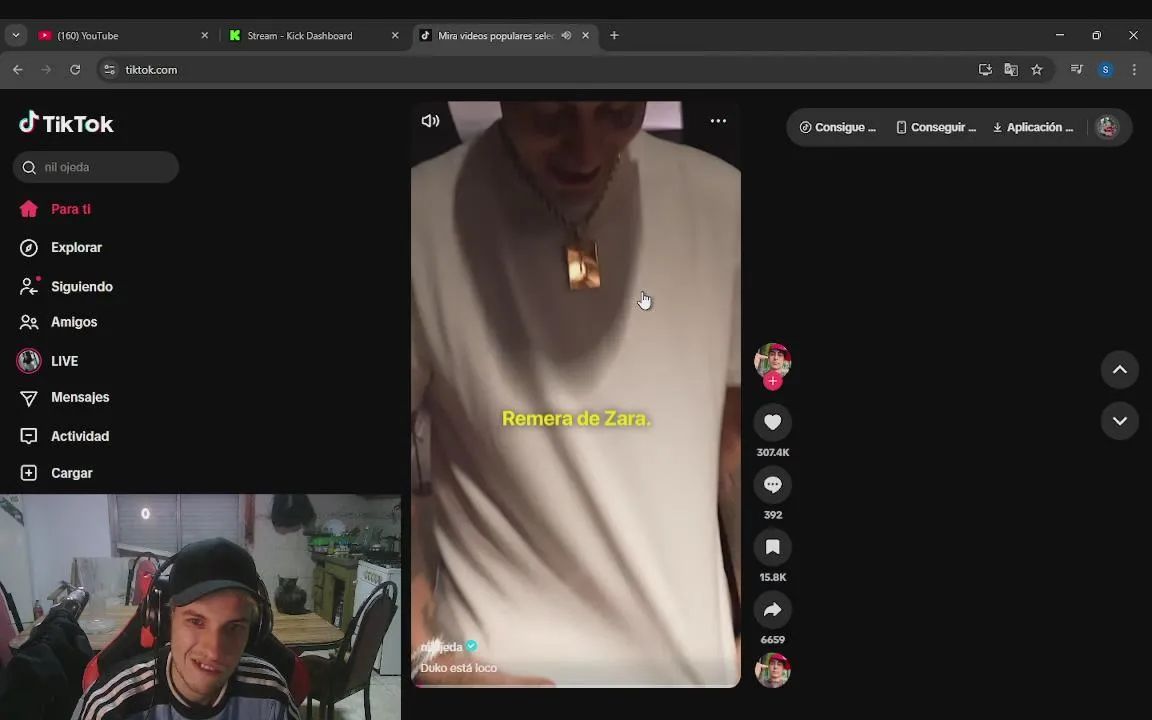Reload the page

pyautogui.click(x=75, y=70)
